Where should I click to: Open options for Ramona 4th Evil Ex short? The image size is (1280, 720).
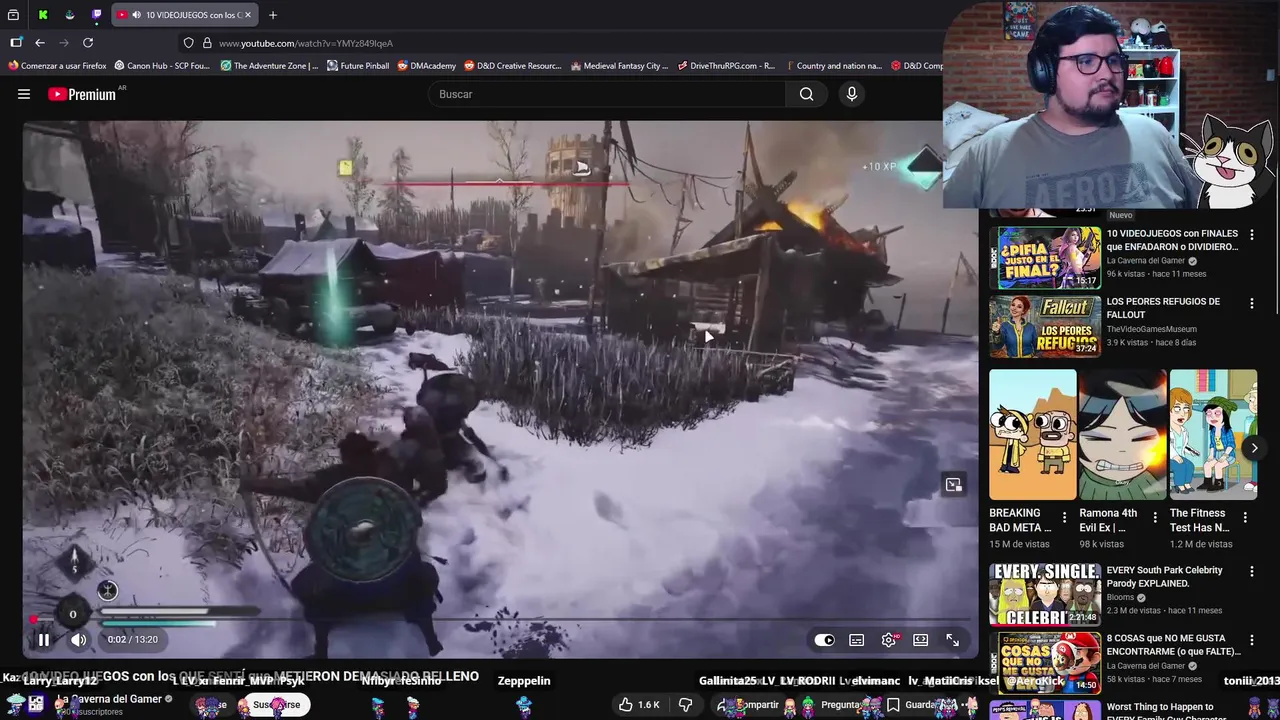pos(1155,518)
